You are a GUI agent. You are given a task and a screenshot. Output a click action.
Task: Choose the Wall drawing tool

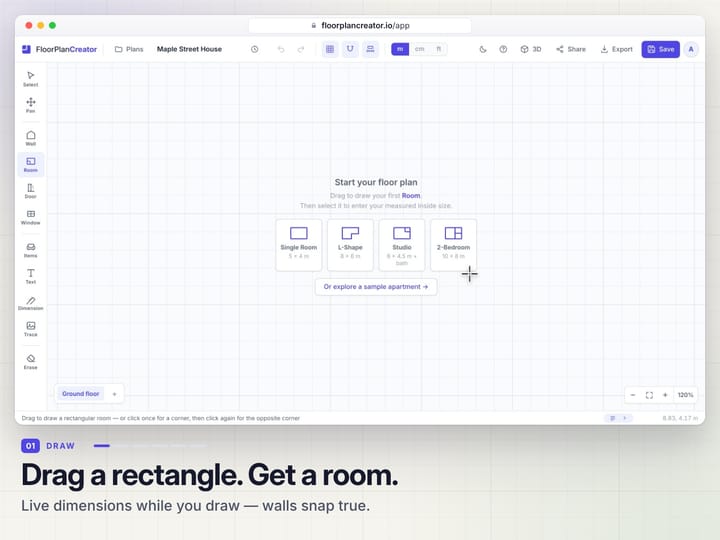point(31,138)
